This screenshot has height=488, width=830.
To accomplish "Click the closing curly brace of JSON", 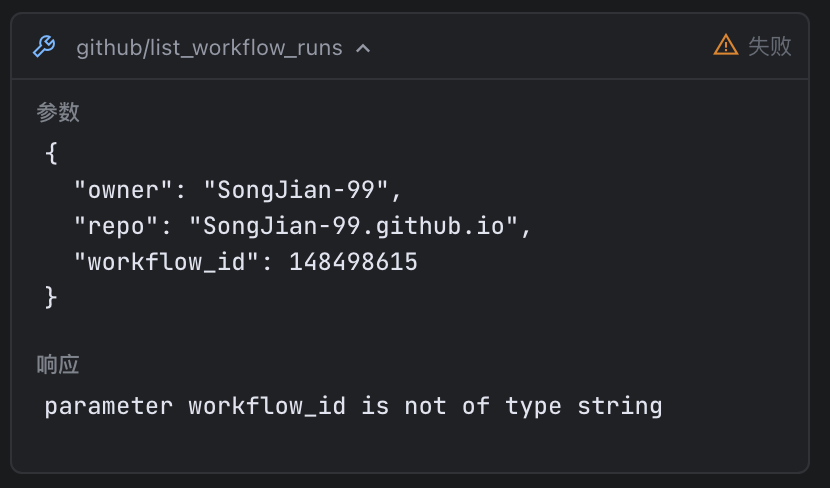I will [52, 297].
